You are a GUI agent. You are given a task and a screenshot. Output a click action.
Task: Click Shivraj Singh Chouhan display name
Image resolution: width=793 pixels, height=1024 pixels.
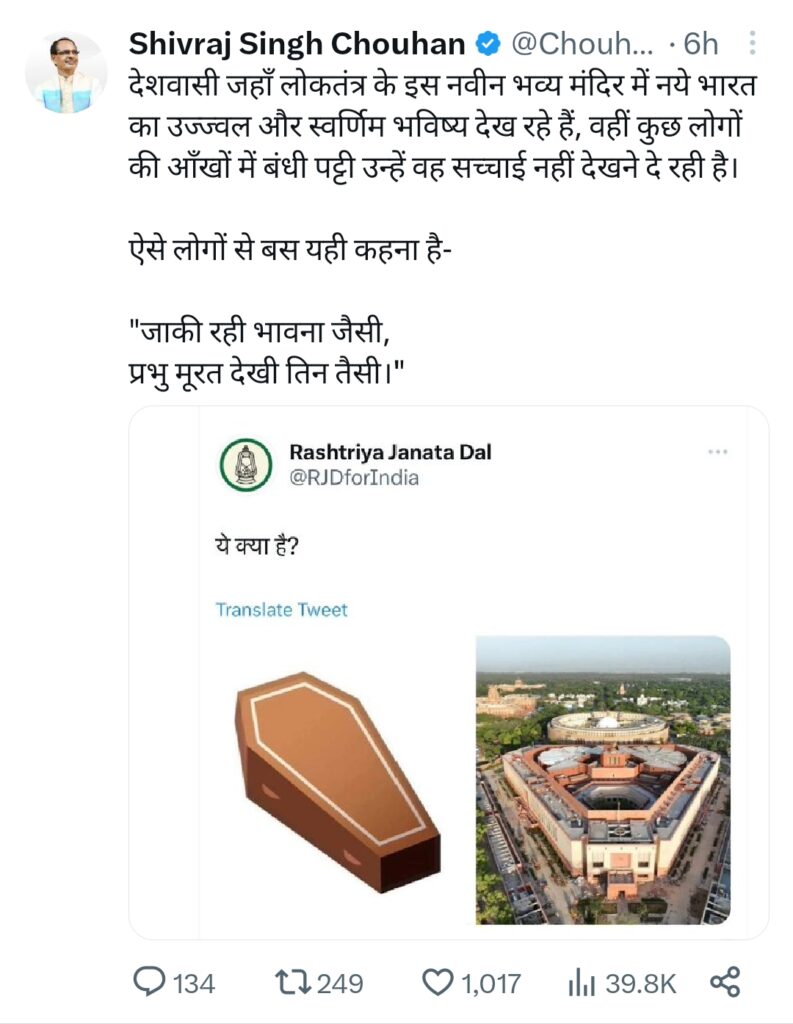click(x=297, y=44)
